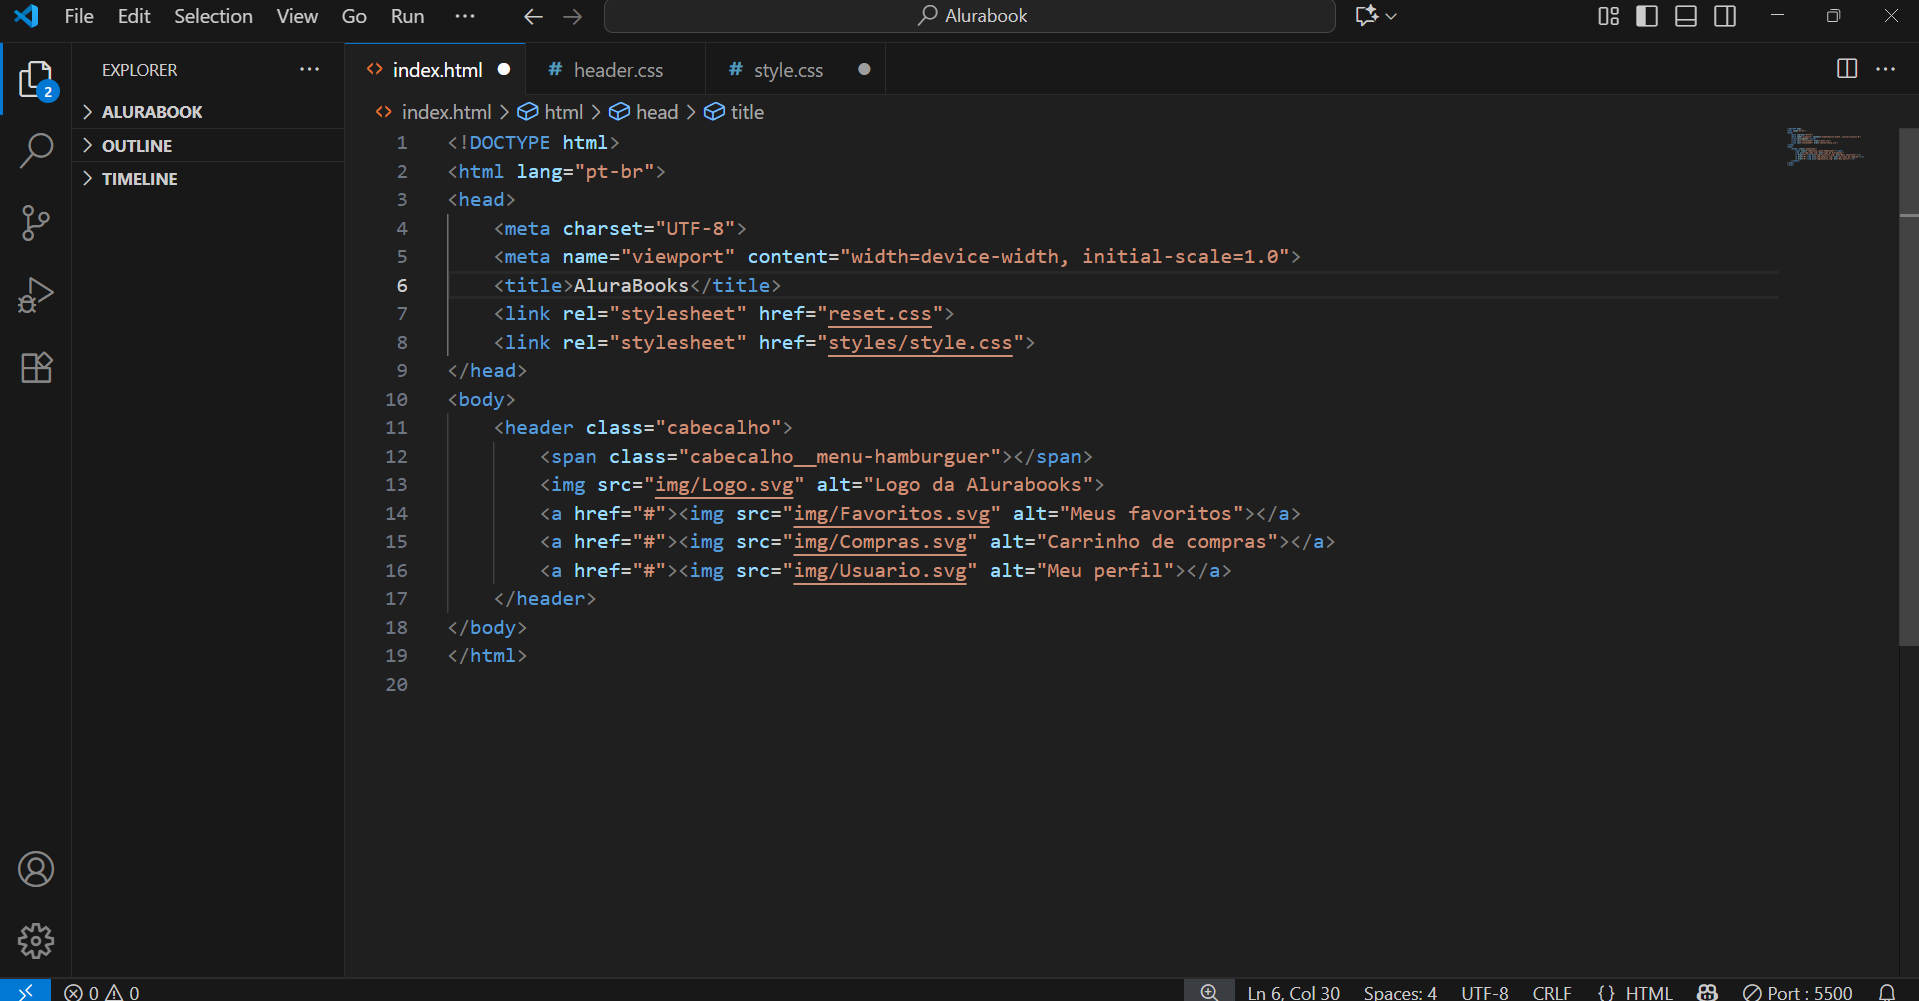The width and height of the screenshot is (1919, 1001).
Task: Open the Source Control view
Action: click(36, 223)
